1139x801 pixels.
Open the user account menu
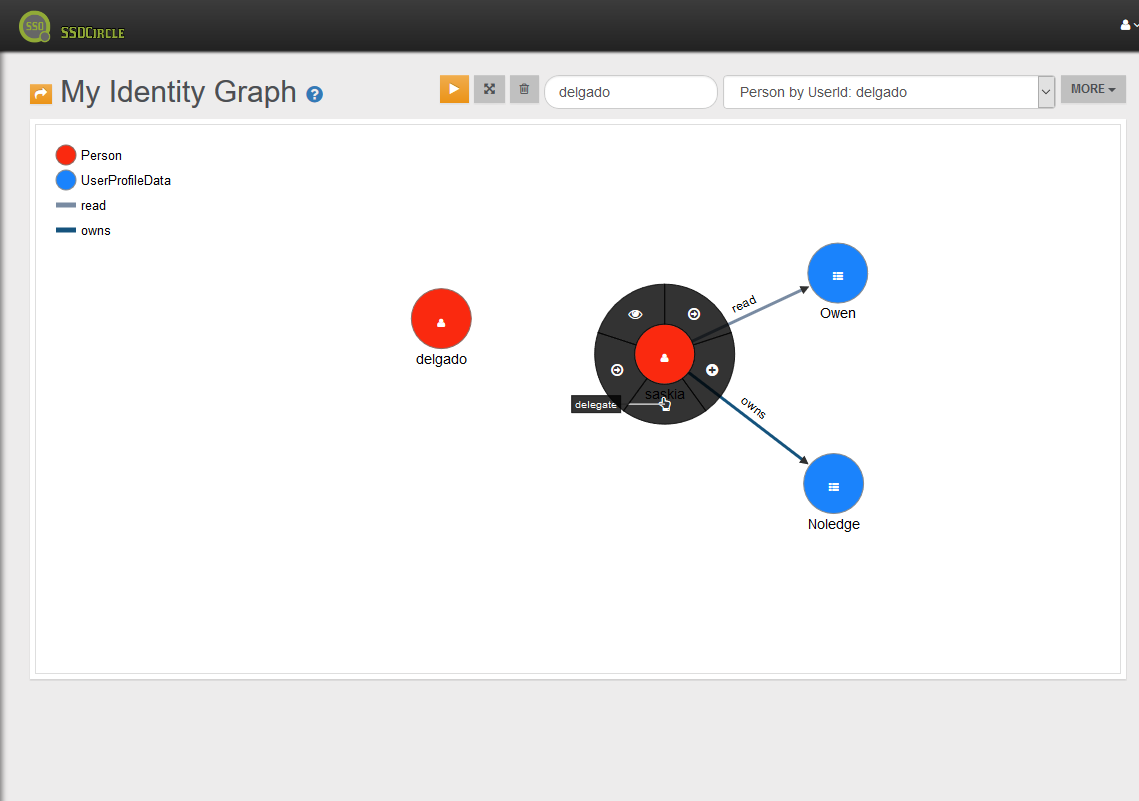pyautogui.click(x=1129, y=25)
